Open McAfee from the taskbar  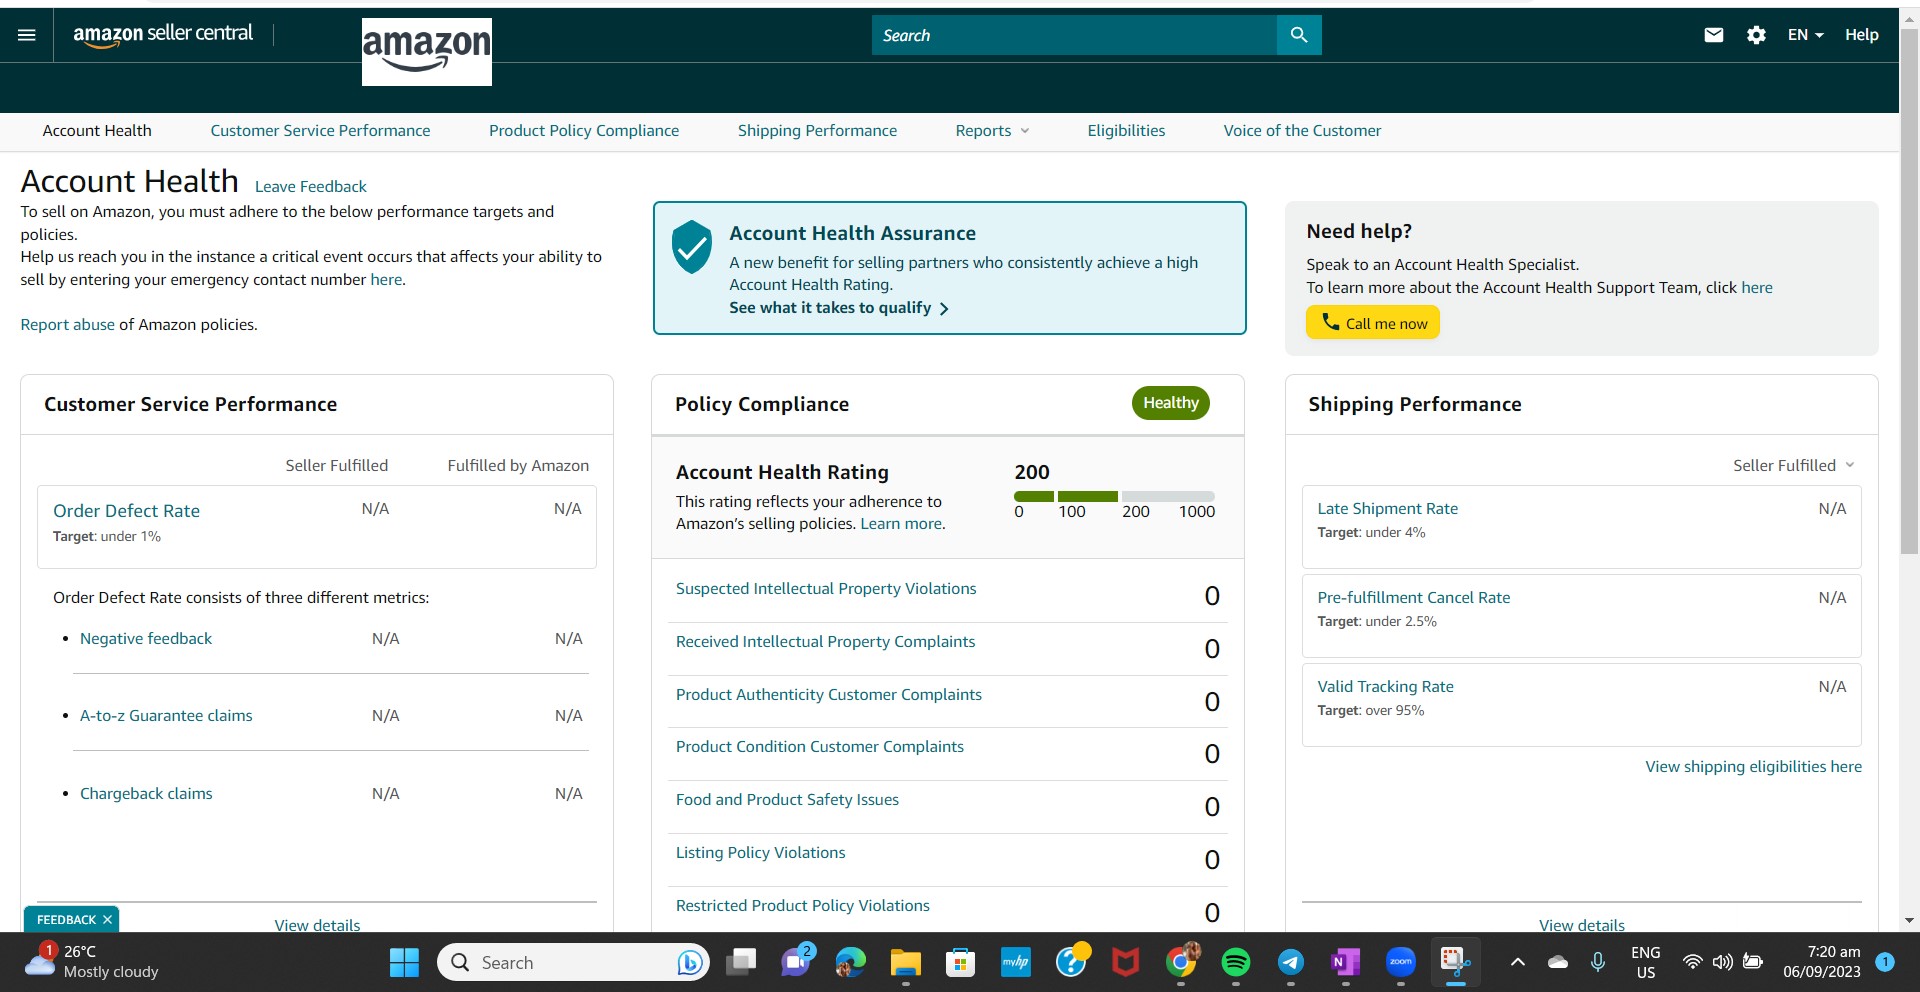(x=1126, y=963)
